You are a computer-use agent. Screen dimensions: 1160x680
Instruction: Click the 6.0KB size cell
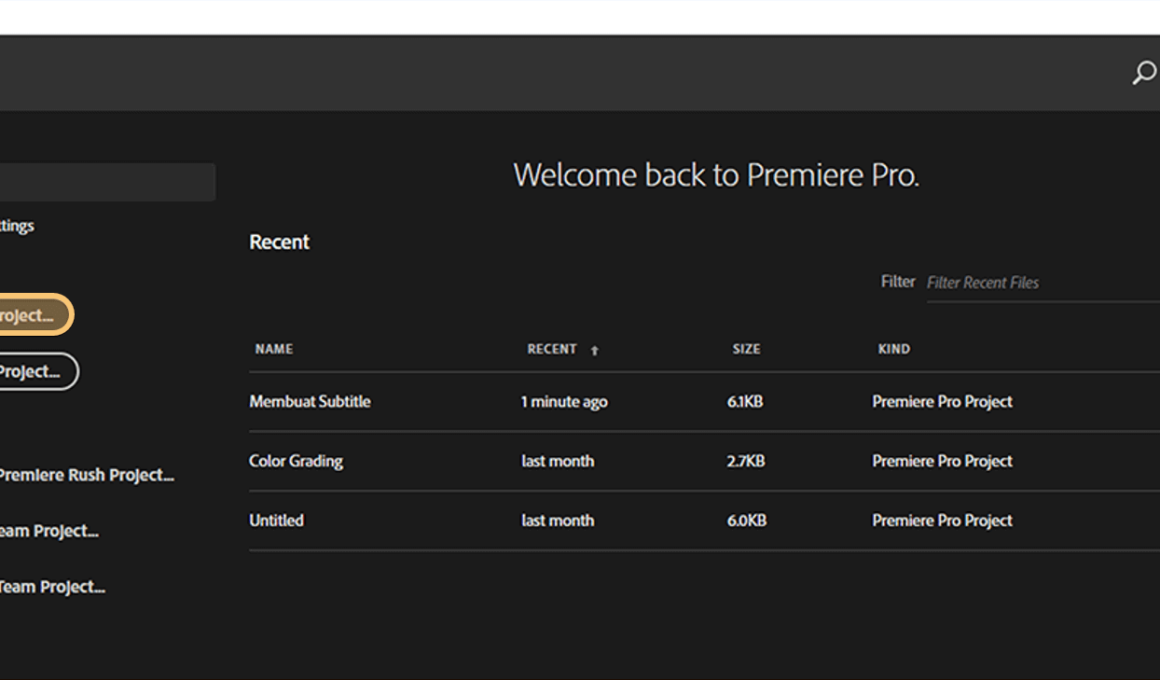[746, 520]
